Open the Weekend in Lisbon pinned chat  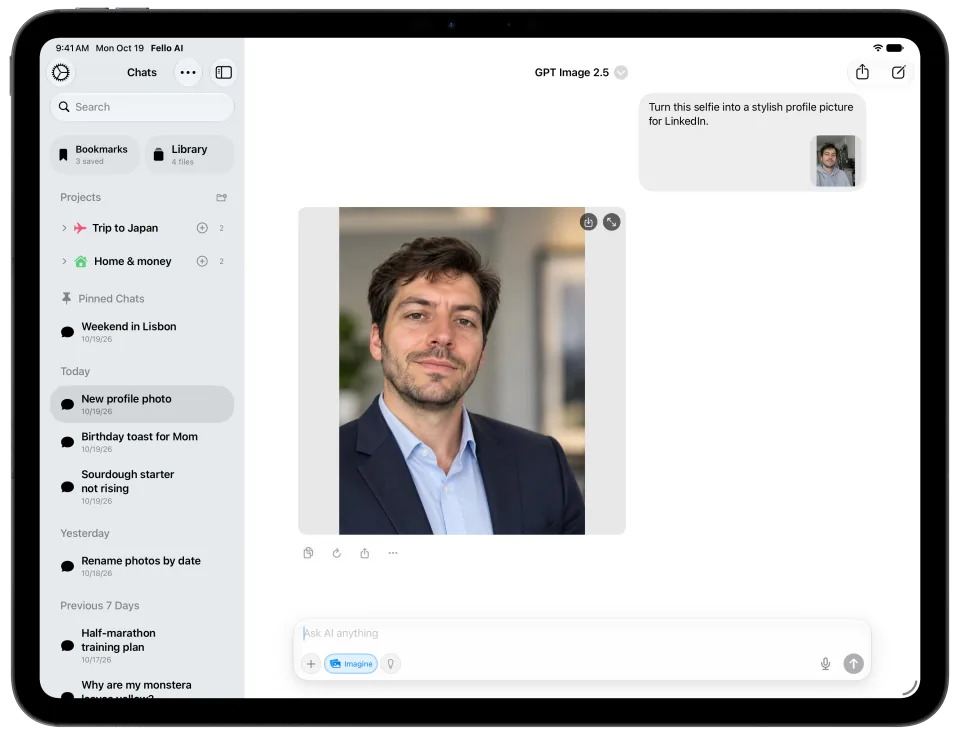click(142, 332)
